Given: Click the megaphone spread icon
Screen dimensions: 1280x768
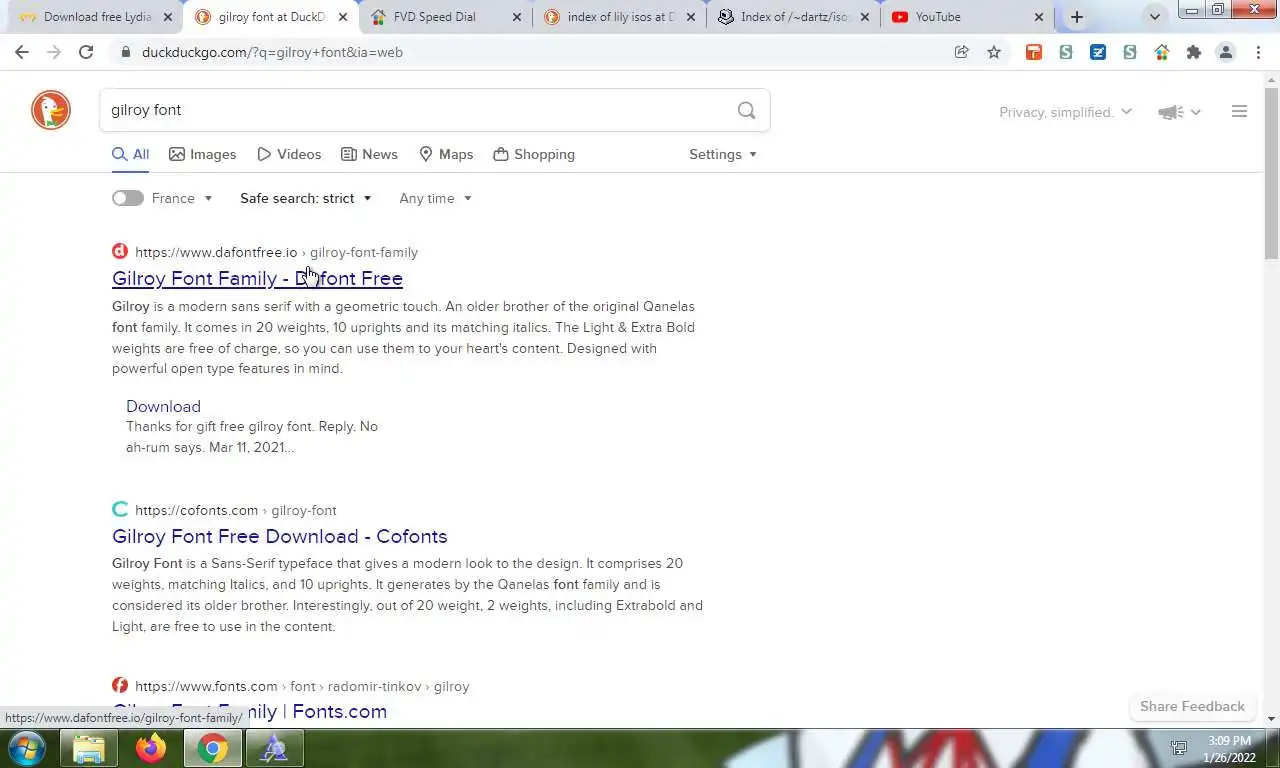Looking at the screenshot, I should [1171, 112].
